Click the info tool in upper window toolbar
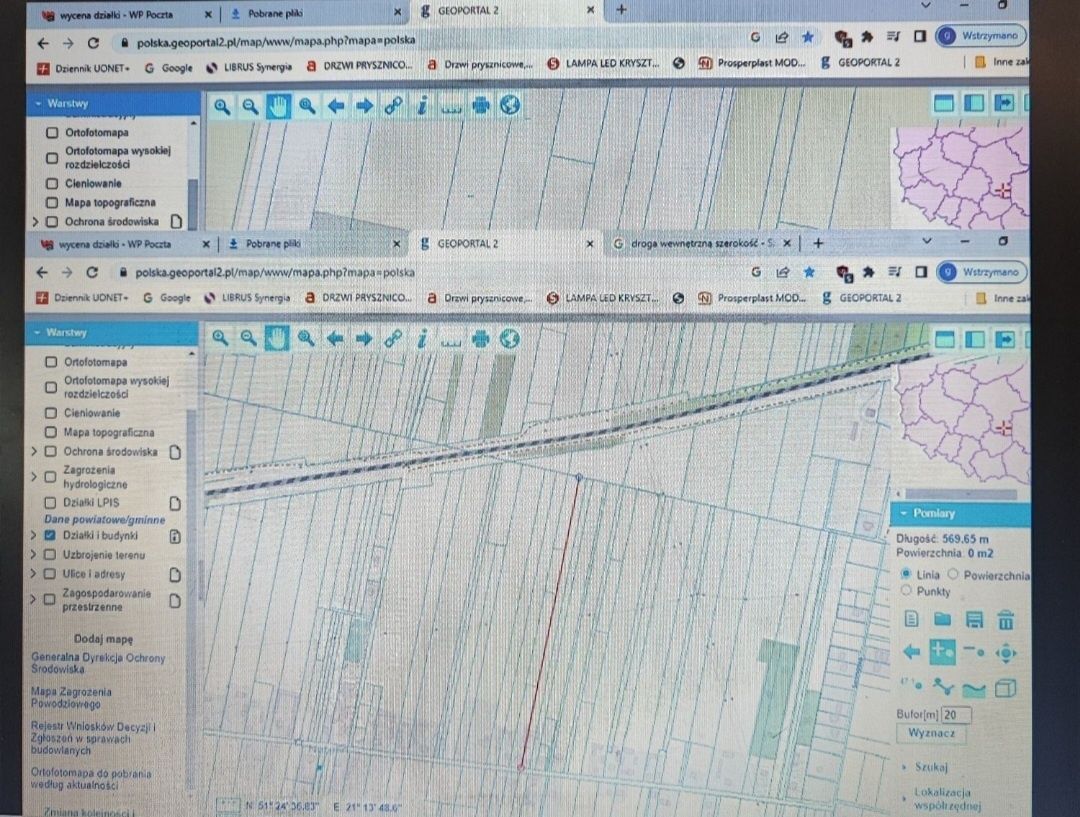 422,105
